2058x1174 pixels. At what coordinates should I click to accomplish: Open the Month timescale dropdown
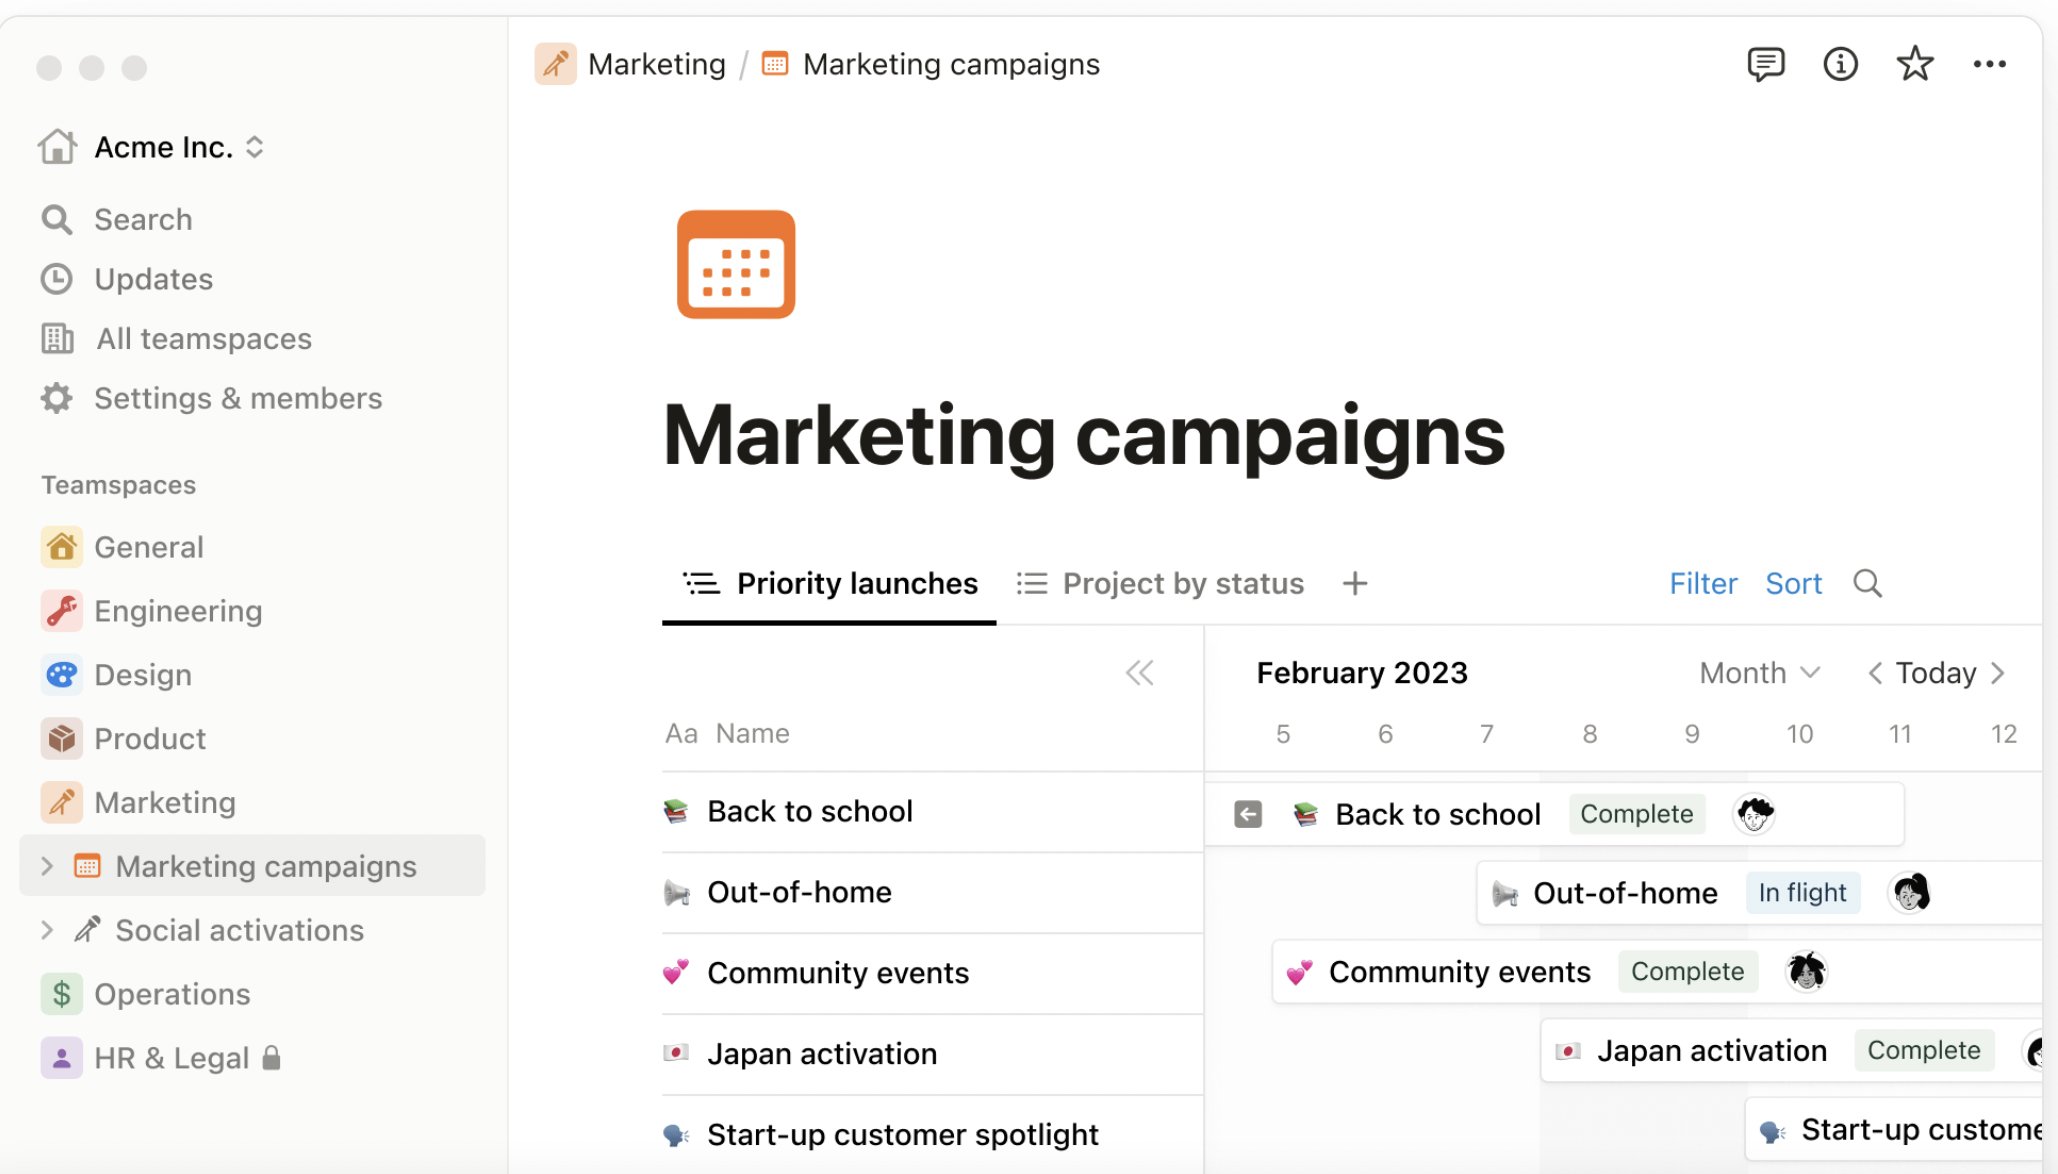point(1759,673)
